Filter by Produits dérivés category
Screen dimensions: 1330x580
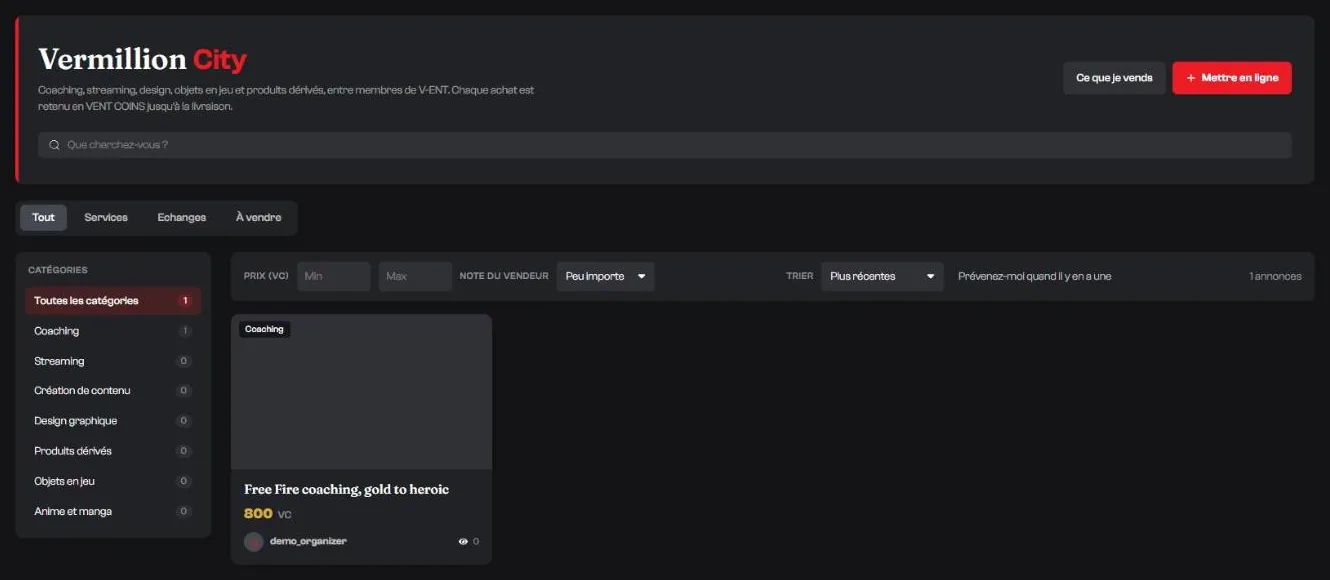point(113,451)
